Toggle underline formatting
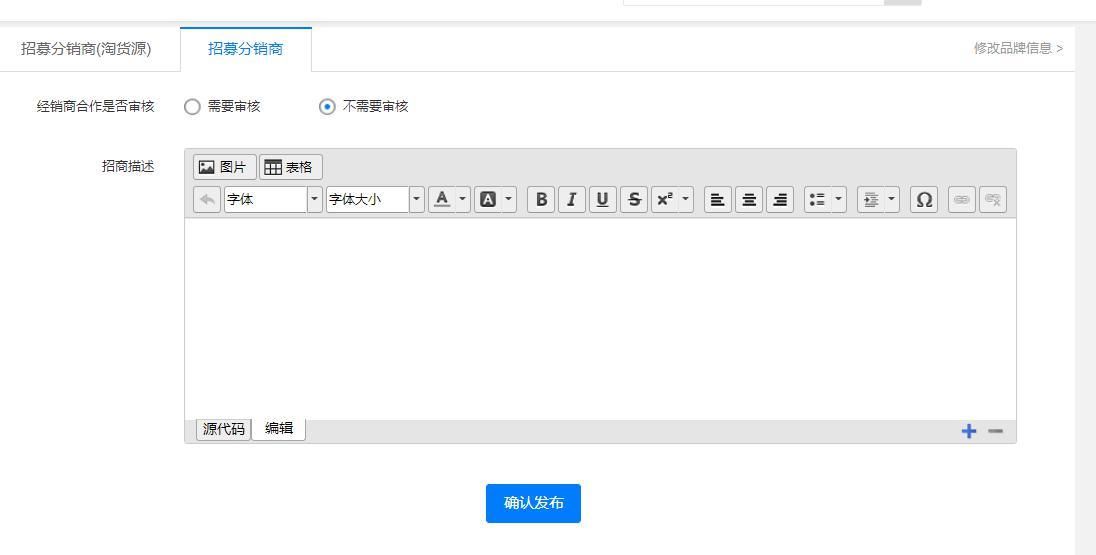The height and width of the screenshot is (555, 1096). [603, 200]
